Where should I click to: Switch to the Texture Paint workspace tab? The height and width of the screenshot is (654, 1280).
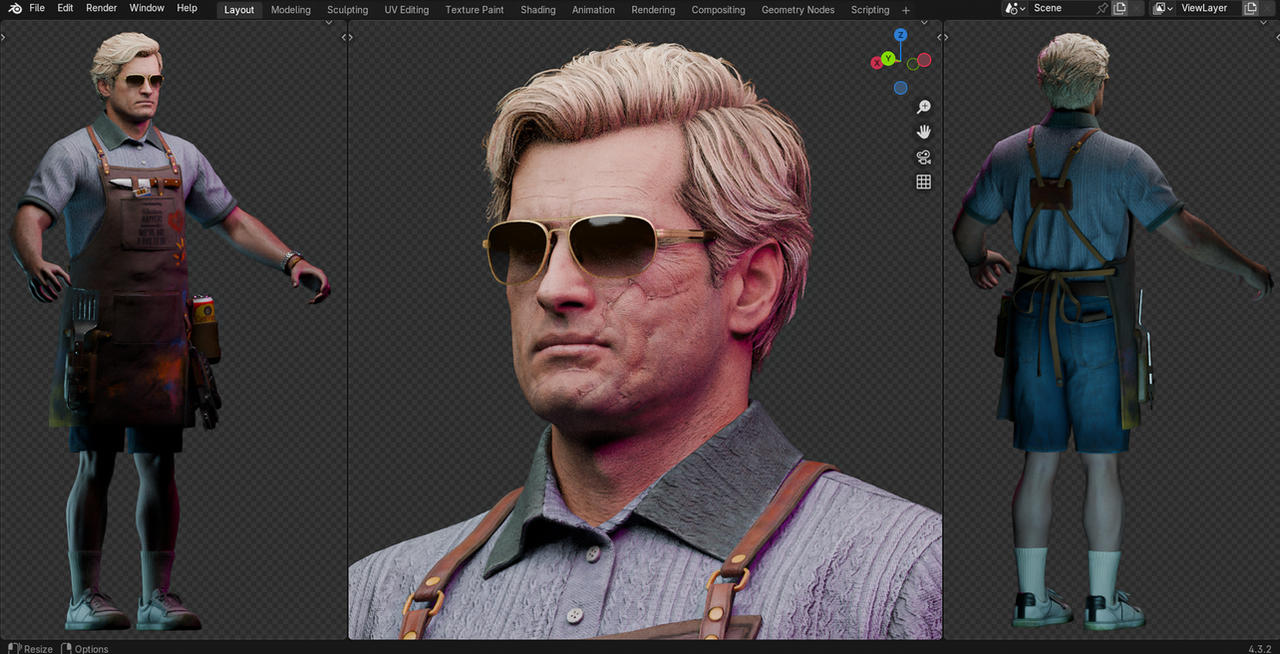[474, 9]
